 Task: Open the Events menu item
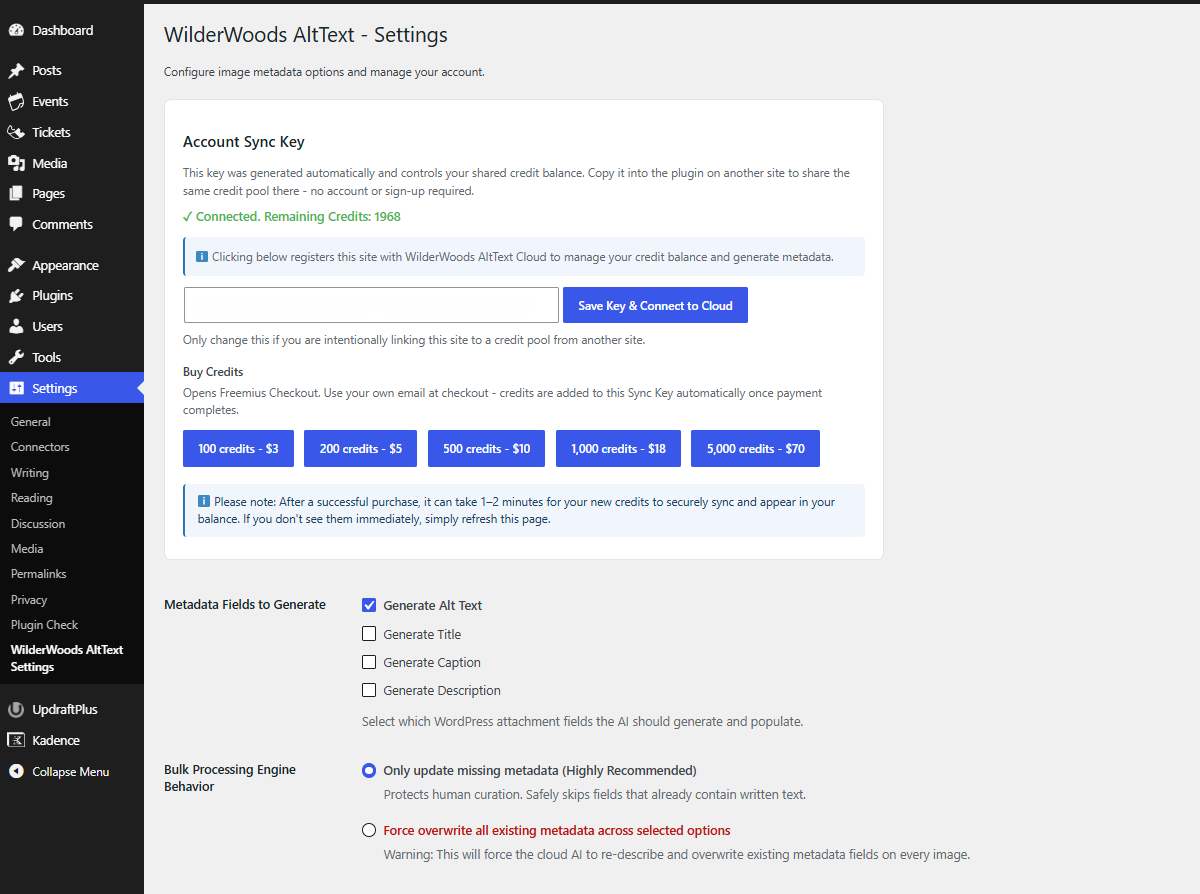tap(72, 101)
